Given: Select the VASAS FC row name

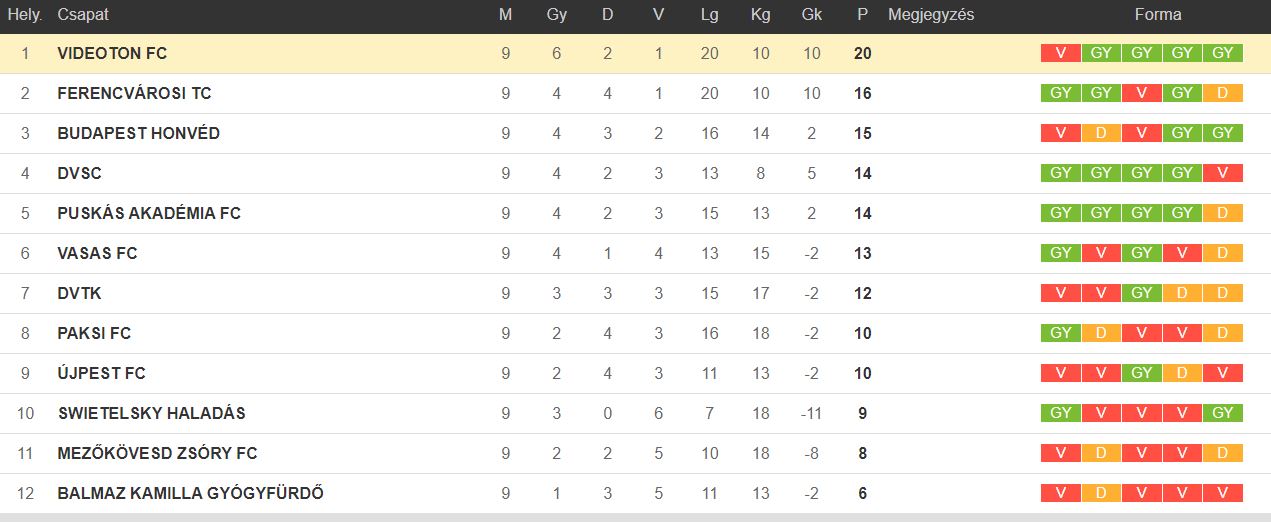Looking at the screenshot, I should 98,253.
